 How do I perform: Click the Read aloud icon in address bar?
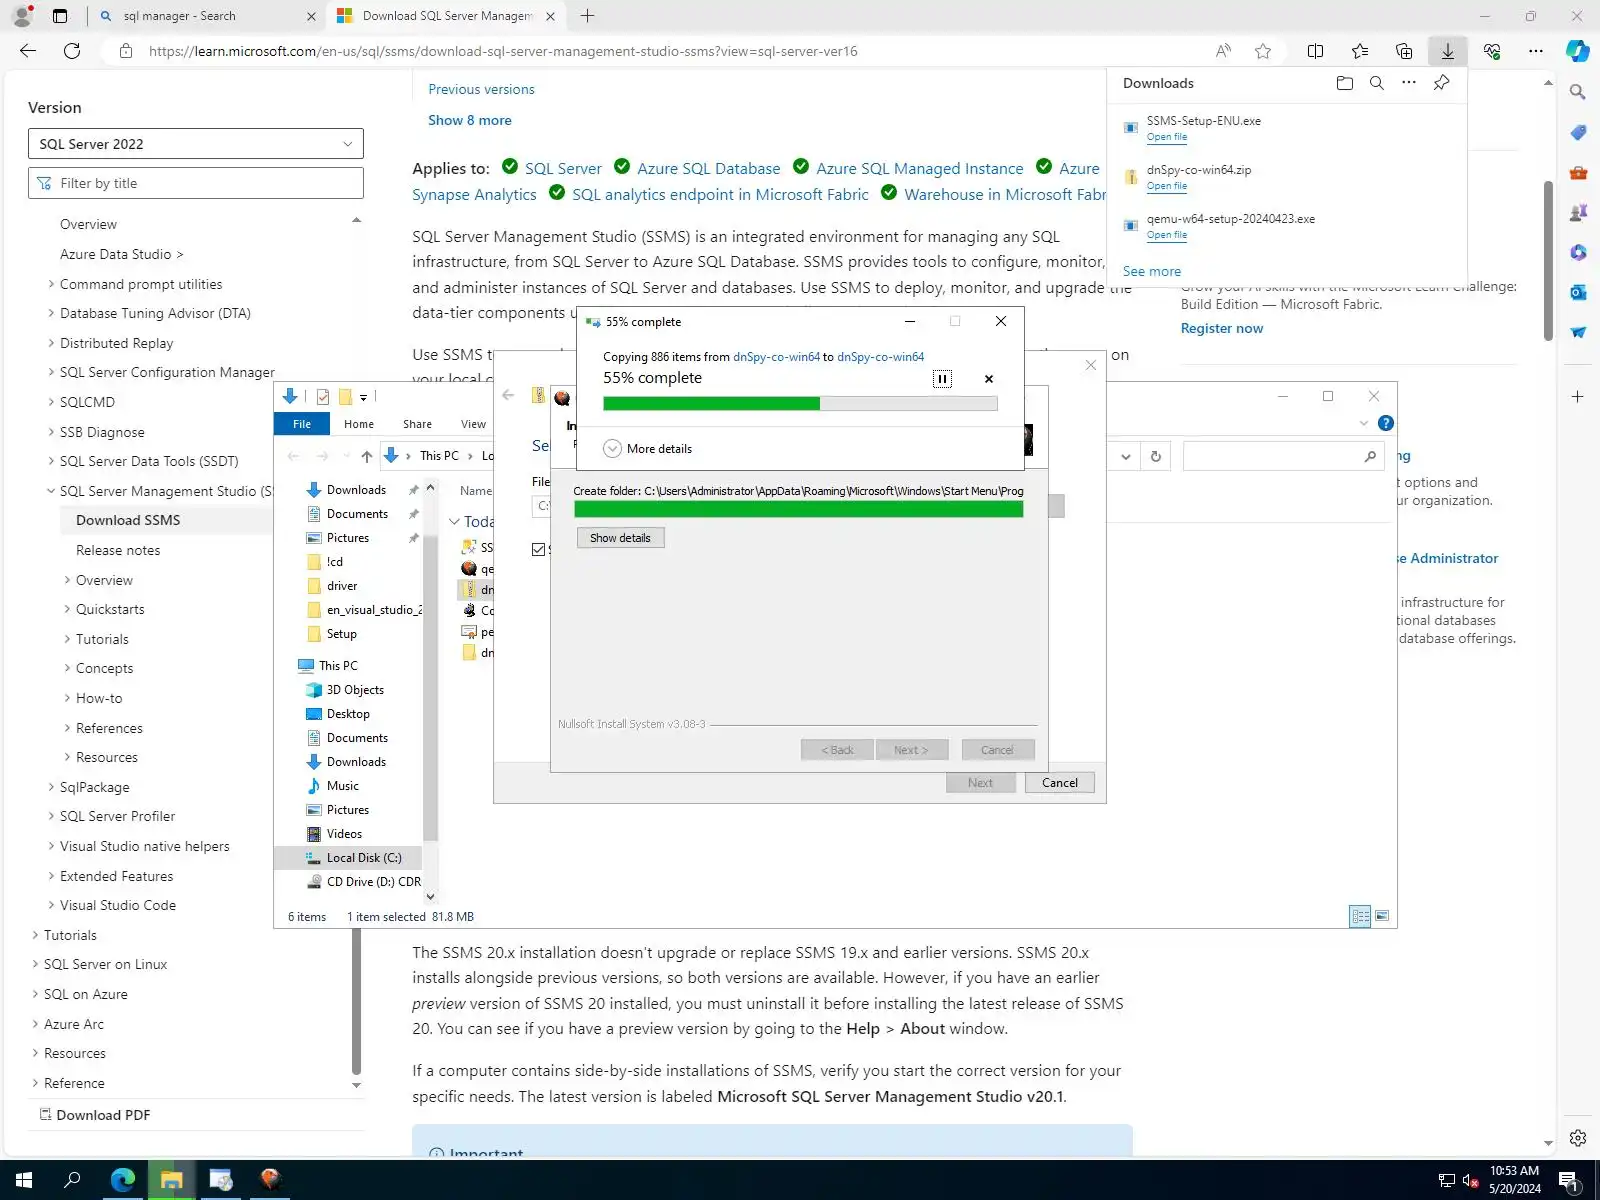point(1223,51)
